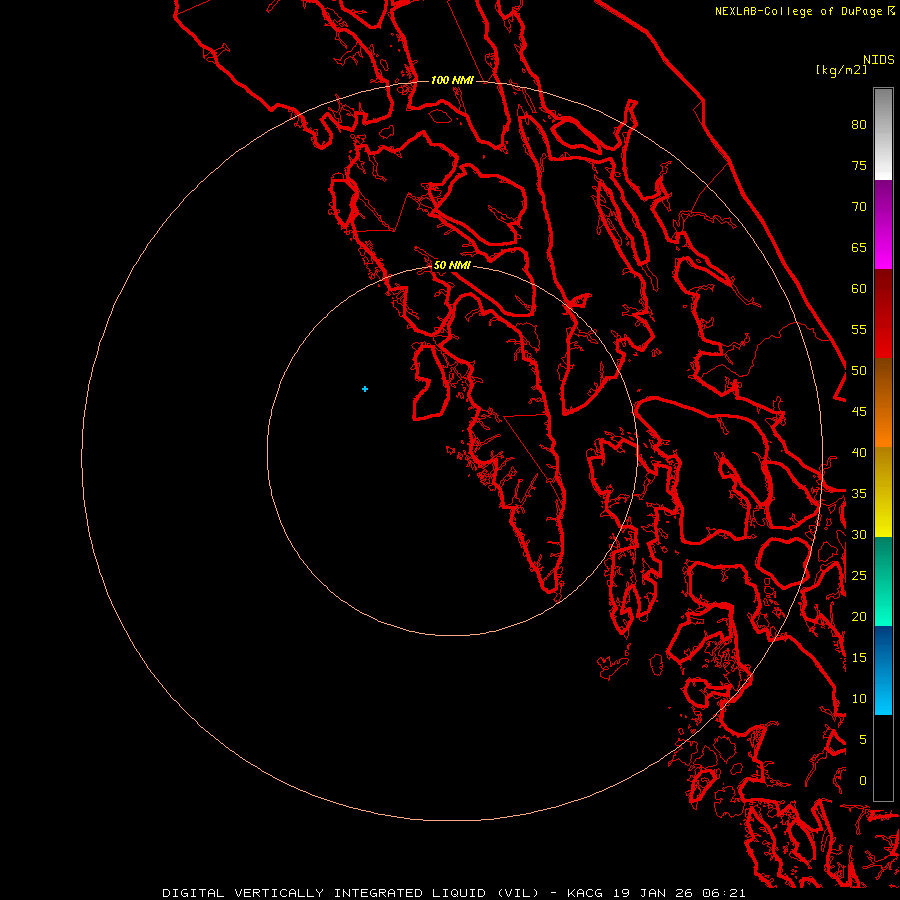This screenshot has height=900, width=900.
Task: Click the 35 value on the color scale
Action: [859, 494]
